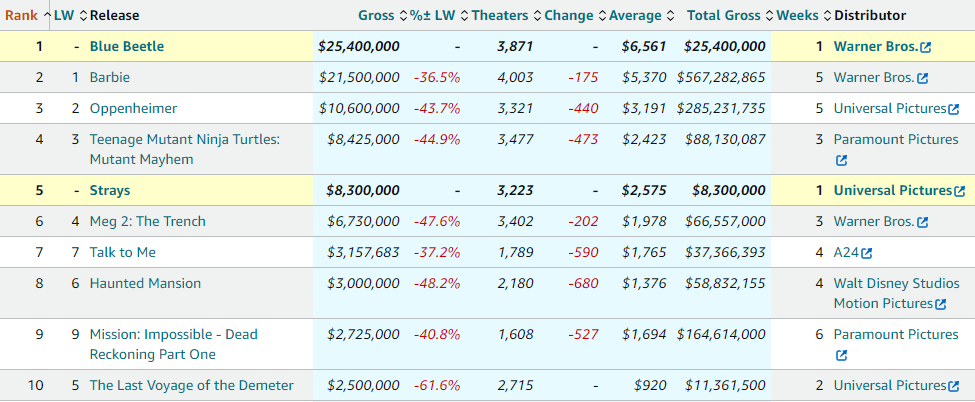This screenshot has width=975, height=402.
Task: Open external link icon under Mission: Impossible distributor
Action: point(841,355)
